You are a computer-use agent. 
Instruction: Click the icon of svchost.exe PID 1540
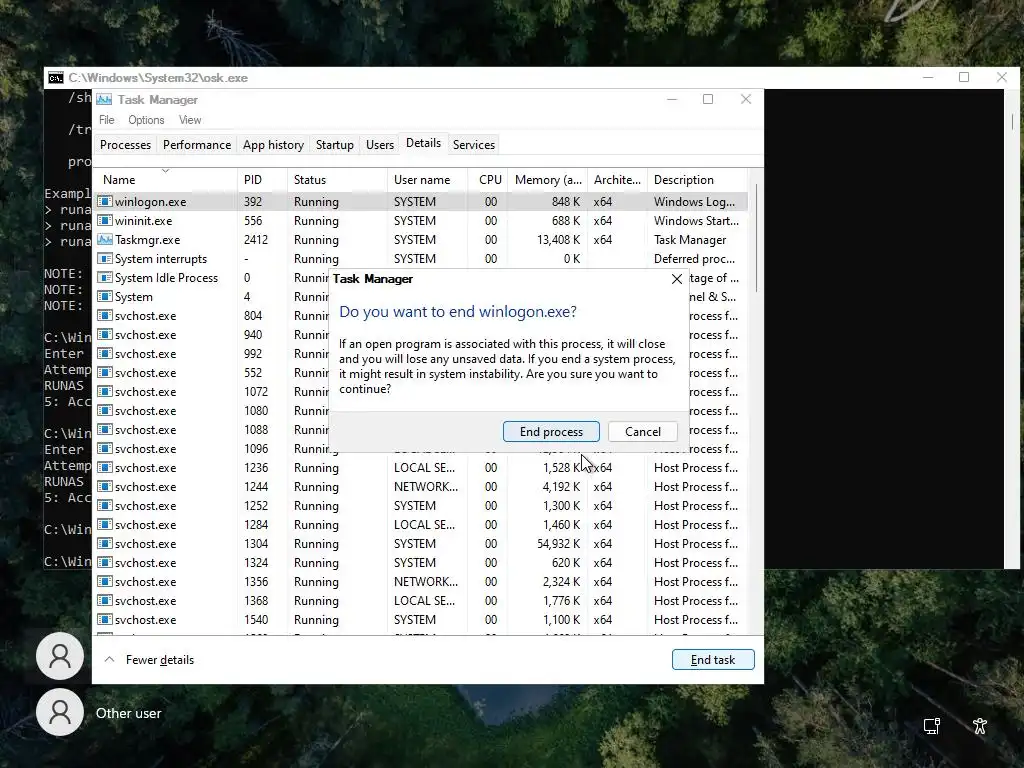point(104,619)
